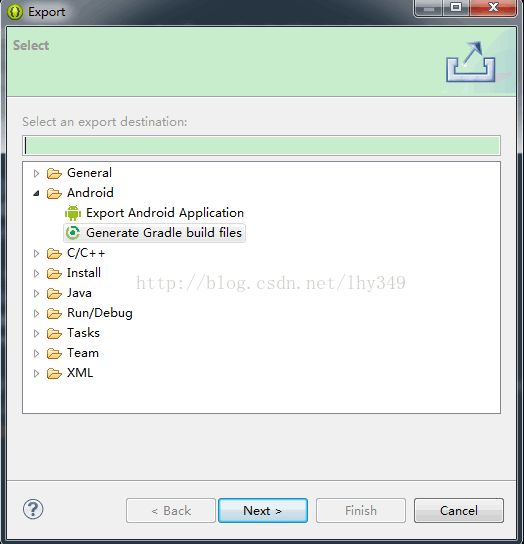Collapse the Android tree node
The image size is (524, 544).
point(36,193)
